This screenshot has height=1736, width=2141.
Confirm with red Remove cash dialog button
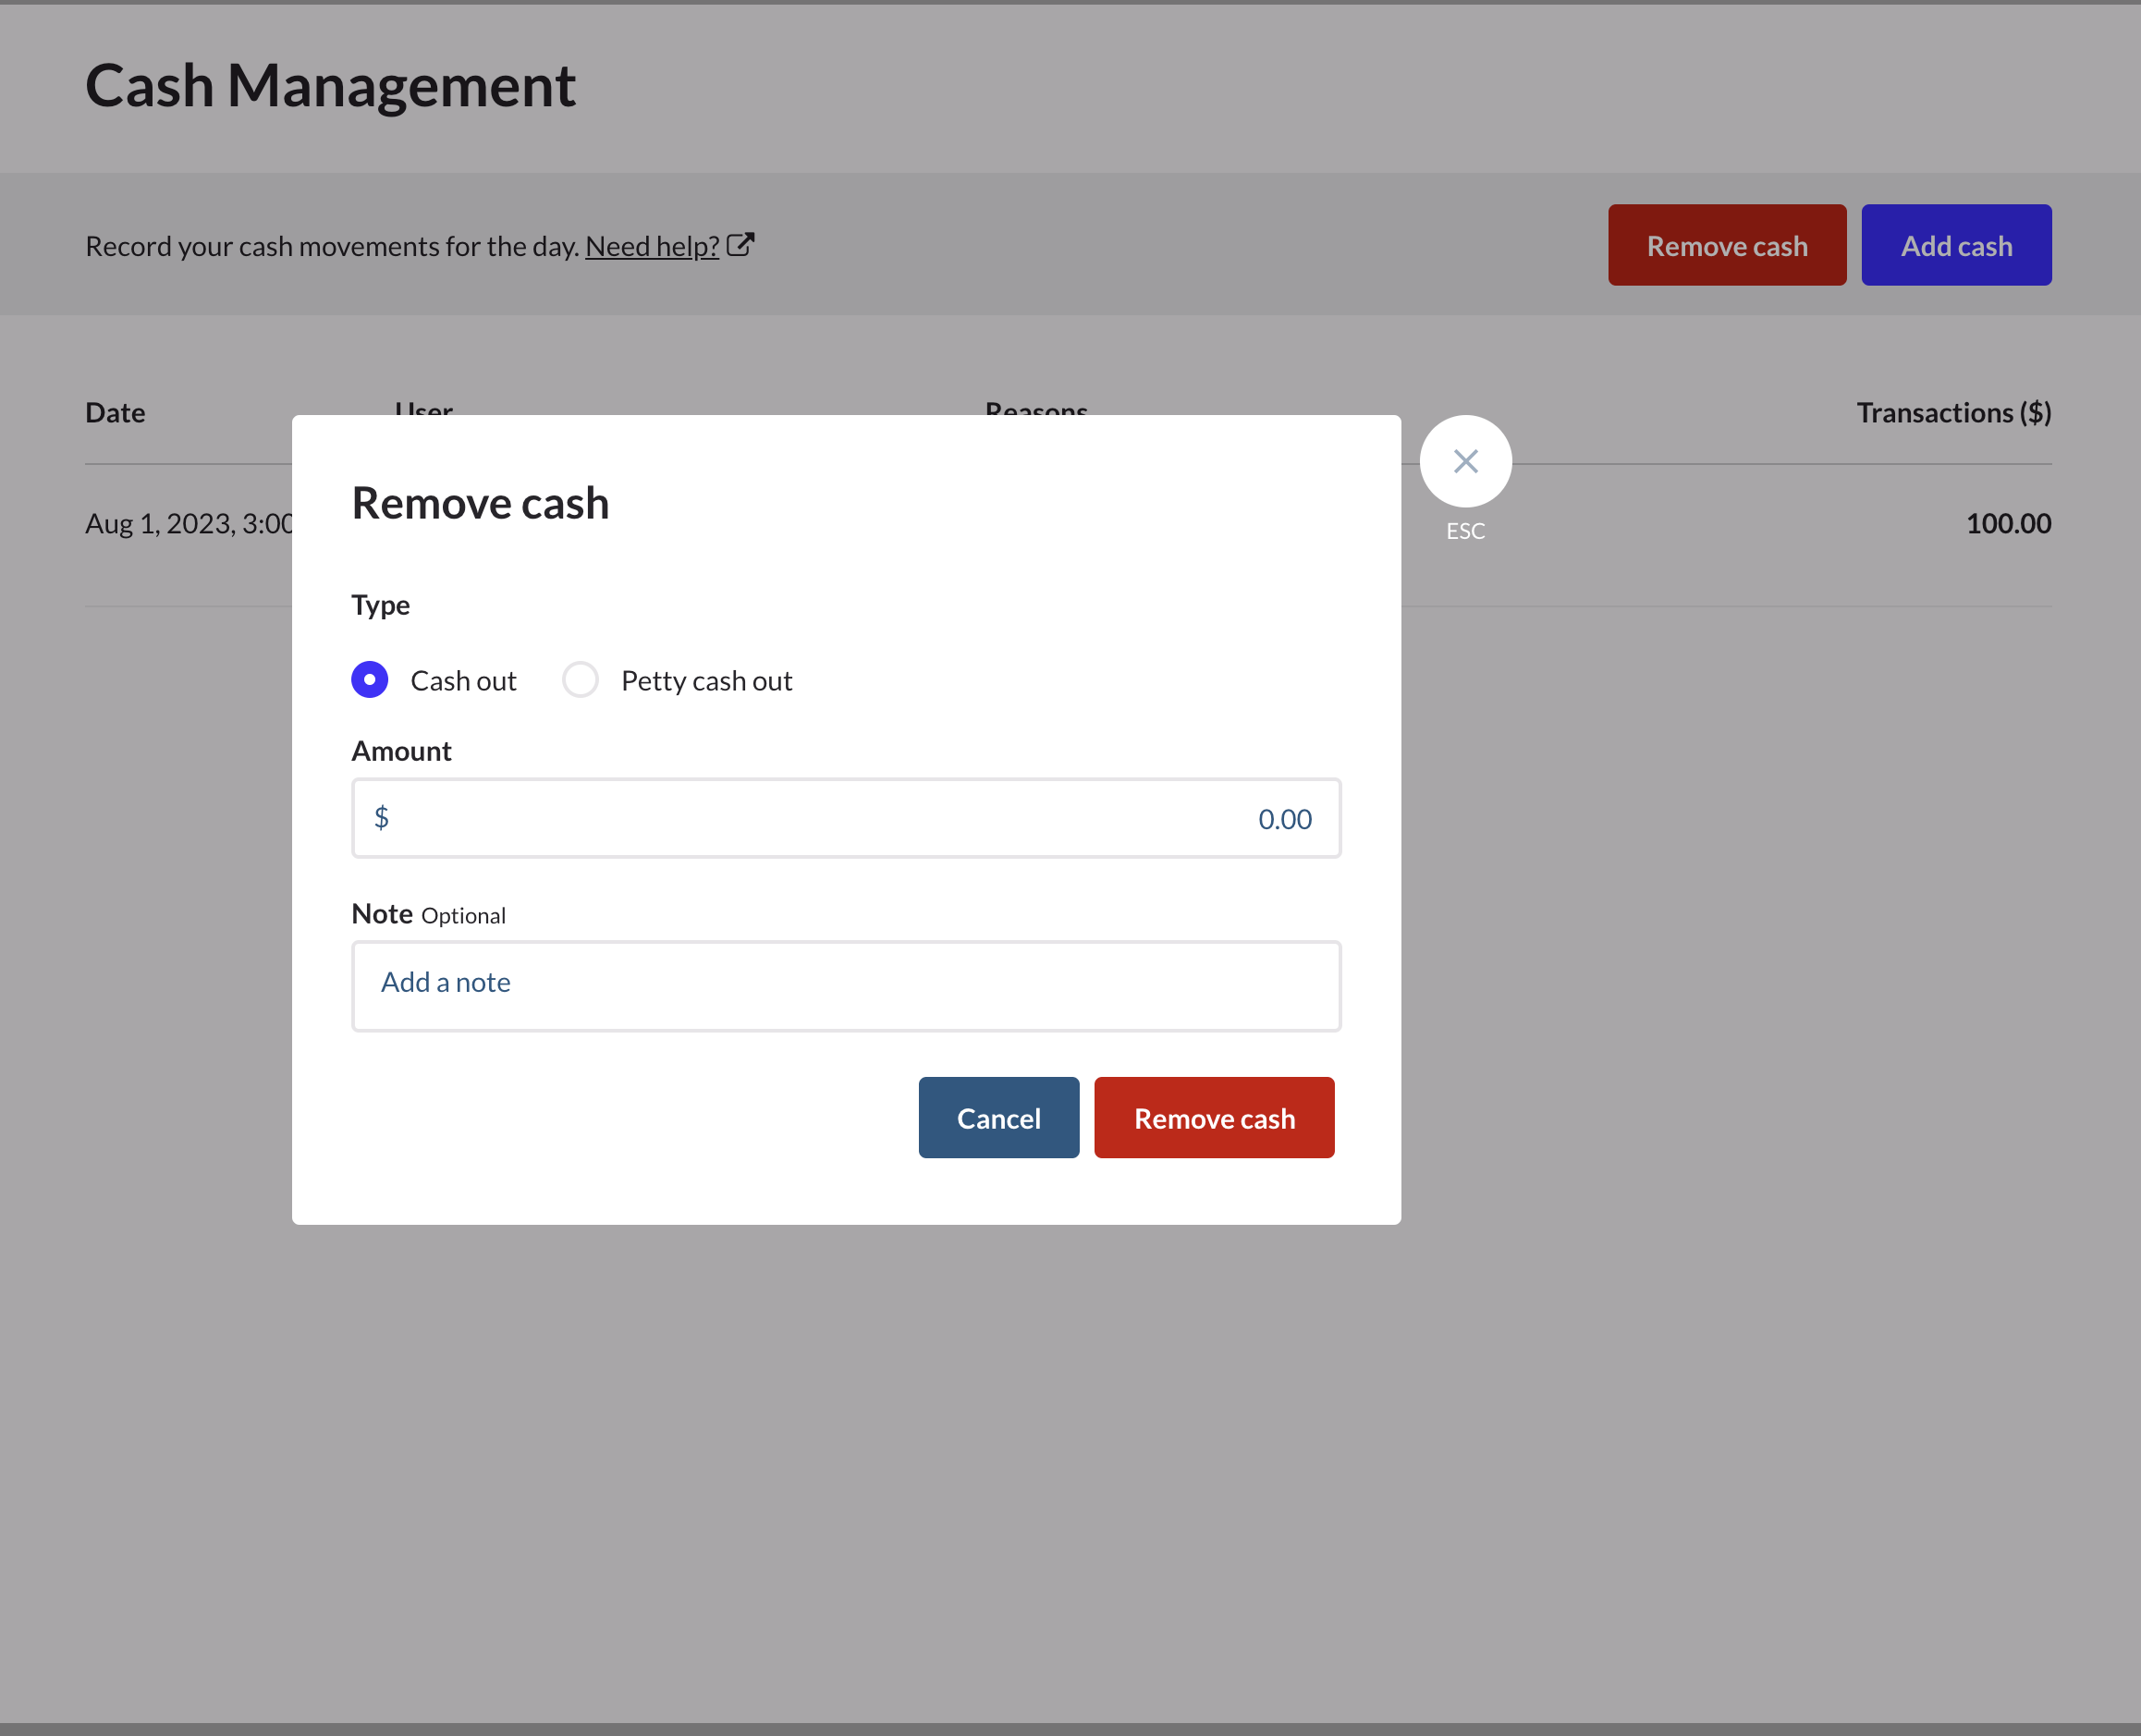pyautogui.click(x=1213, y=1118)
